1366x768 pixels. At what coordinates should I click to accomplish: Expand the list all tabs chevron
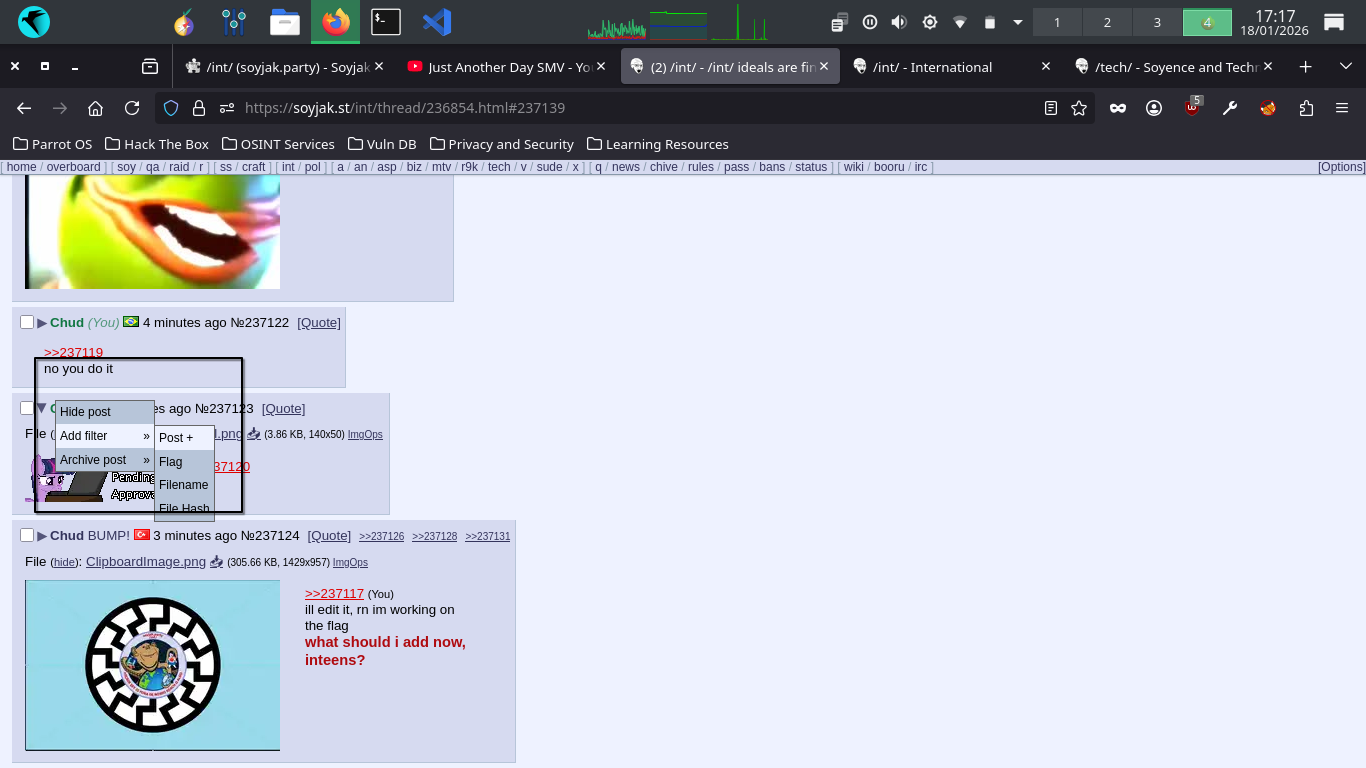pyautogui.click(x=1346, y=67)
